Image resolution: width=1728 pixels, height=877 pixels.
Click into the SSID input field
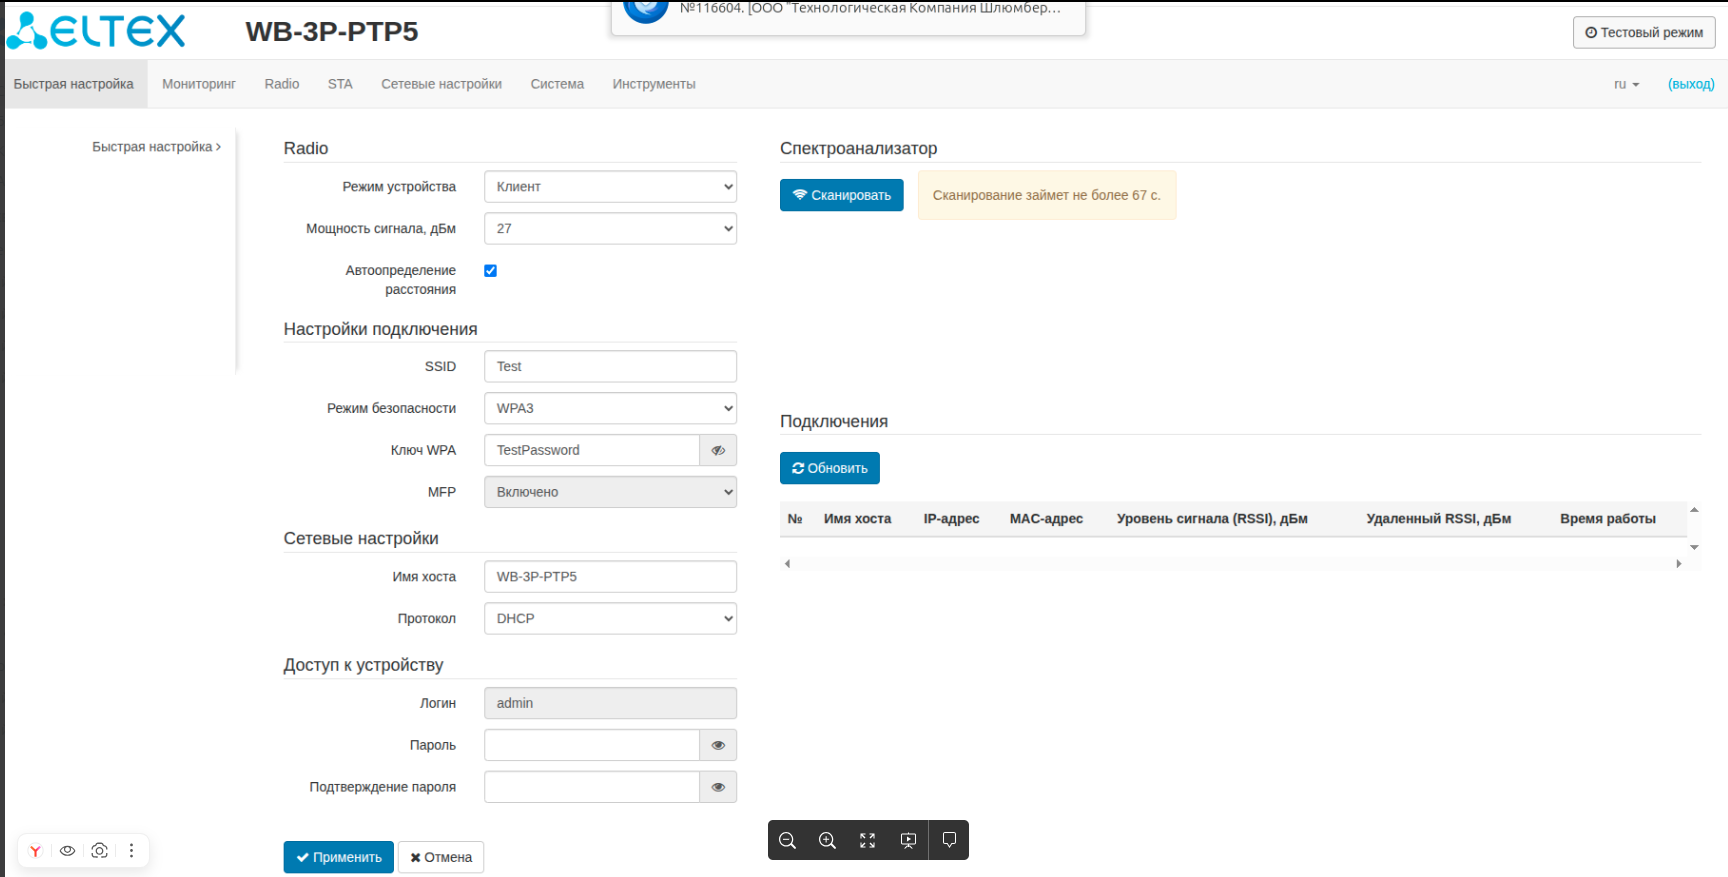point(610,366)
